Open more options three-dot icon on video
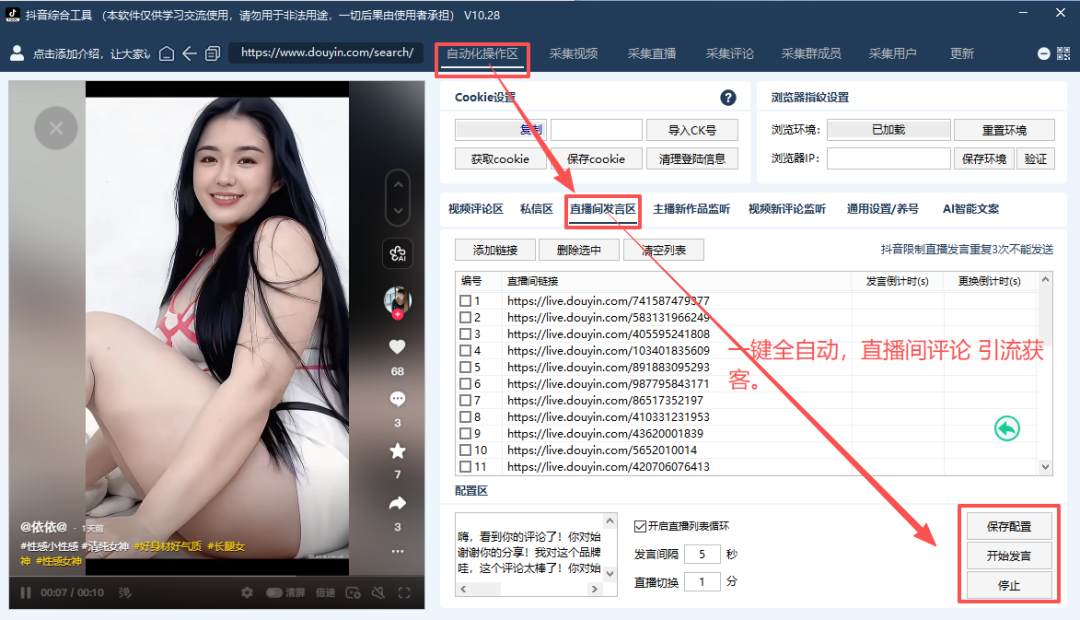Image resolution: width=1080 pixels, height=620 pixels. tap(397, 551)
